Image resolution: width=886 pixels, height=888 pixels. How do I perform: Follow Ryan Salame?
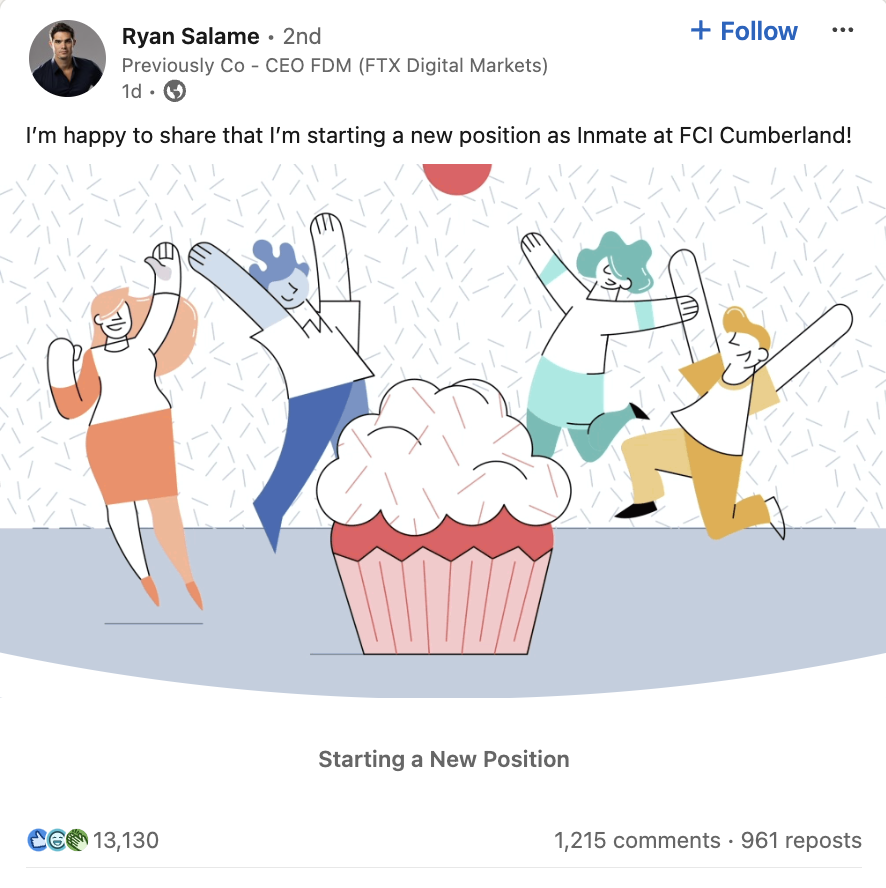coord(744,31)
